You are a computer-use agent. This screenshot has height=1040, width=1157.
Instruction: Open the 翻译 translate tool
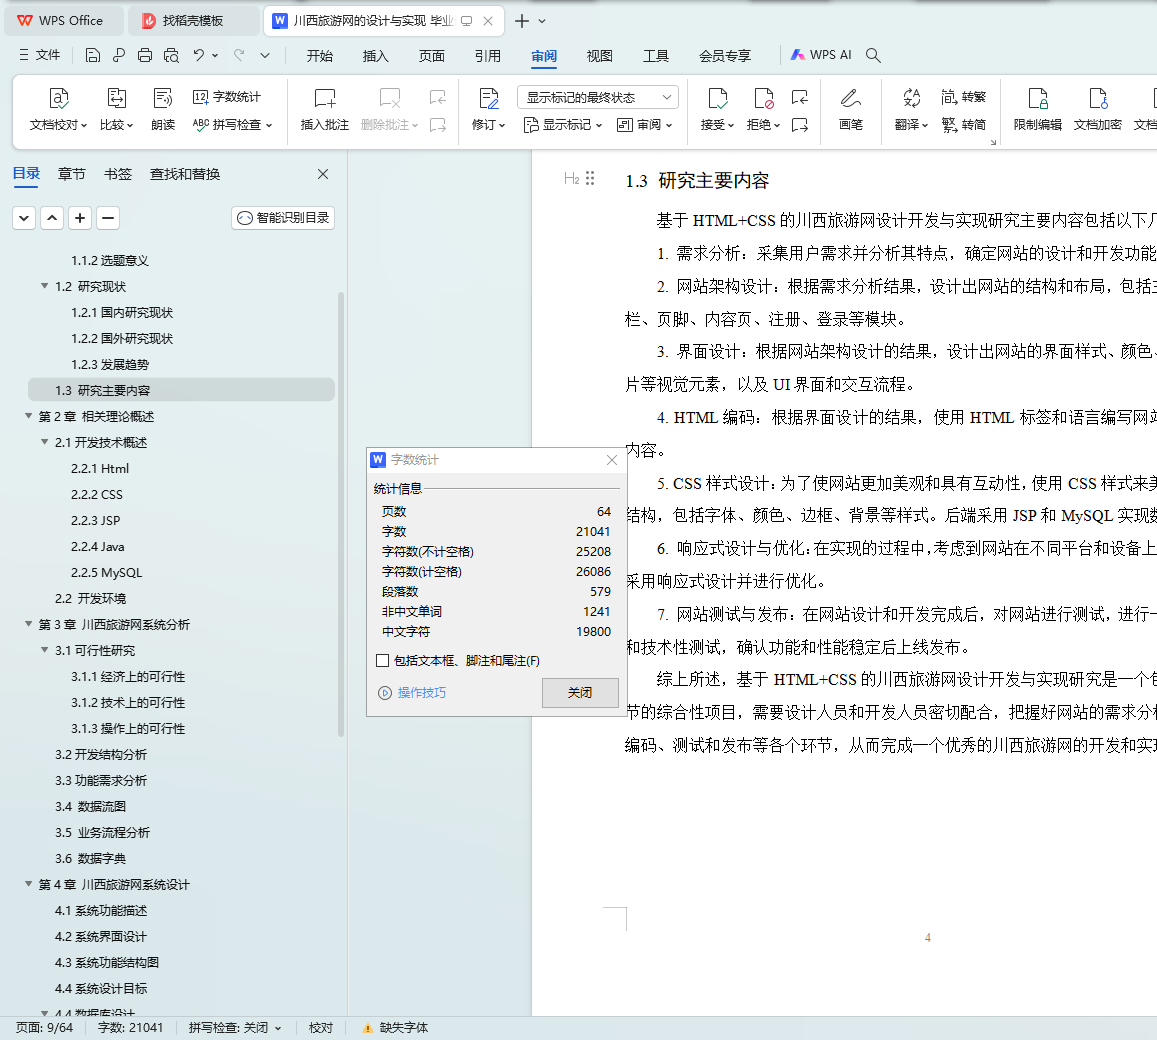point(911,109)
